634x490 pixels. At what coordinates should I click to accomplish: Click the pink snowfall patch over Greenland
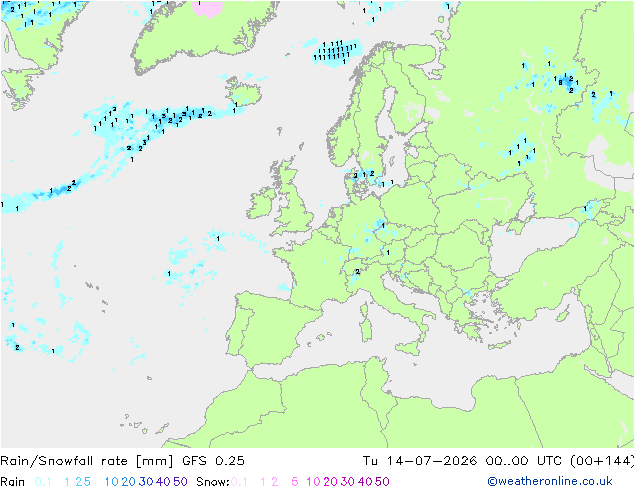207,8
